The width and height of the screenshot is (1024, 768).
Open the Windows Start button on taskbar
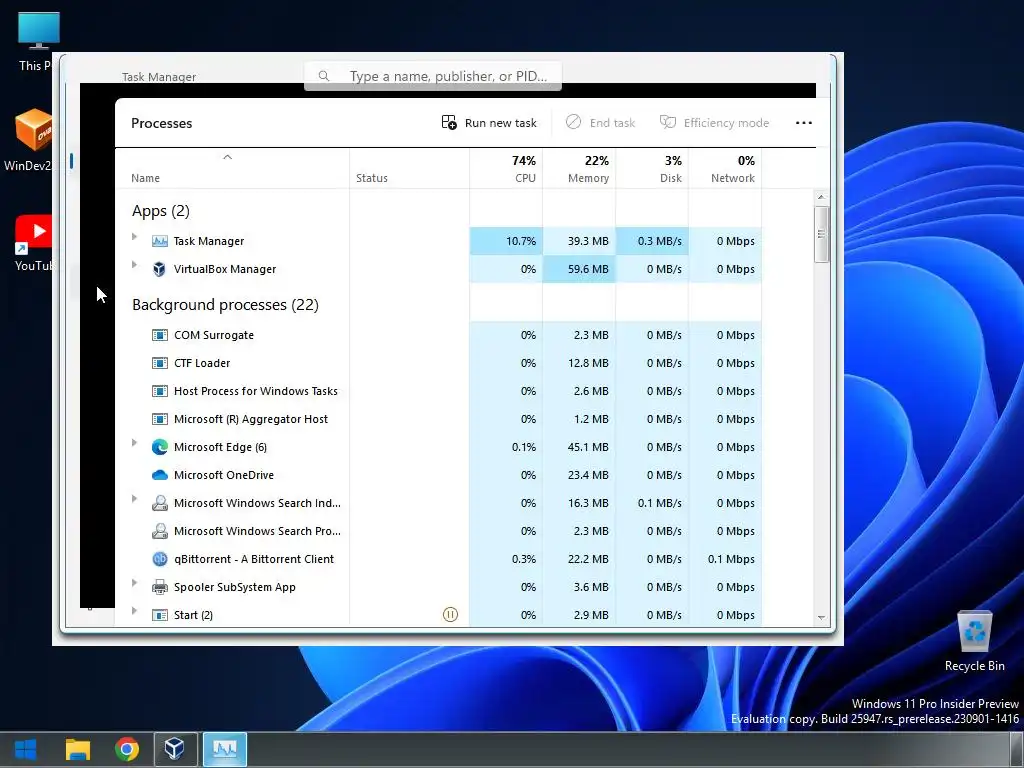tap(25, 749)
